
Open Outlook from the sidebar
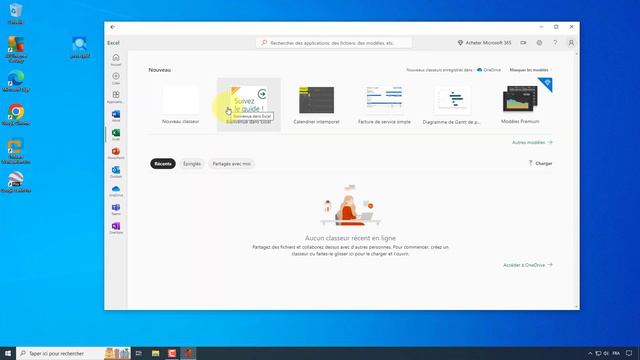(116, 172)
